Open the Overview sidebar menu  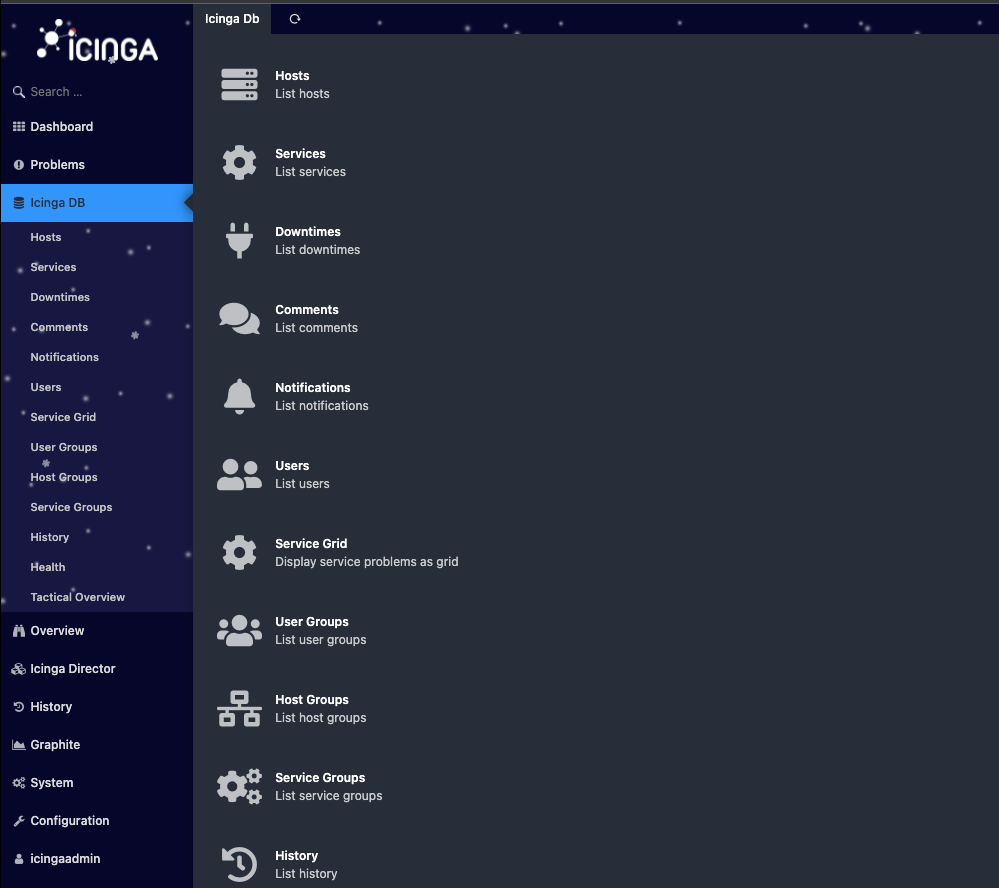click(x=57, y=631)
